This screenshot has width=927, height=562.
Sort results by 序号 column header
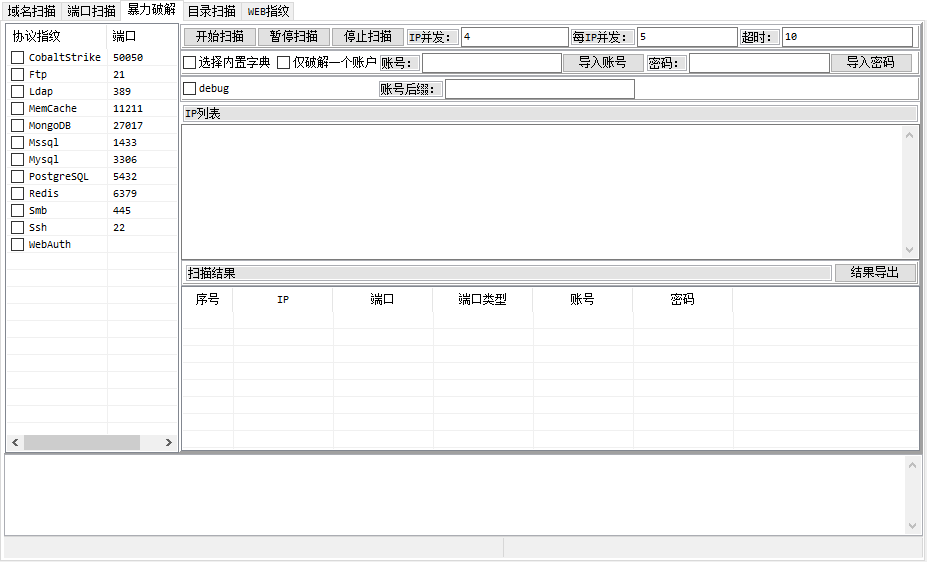point(208,300)
